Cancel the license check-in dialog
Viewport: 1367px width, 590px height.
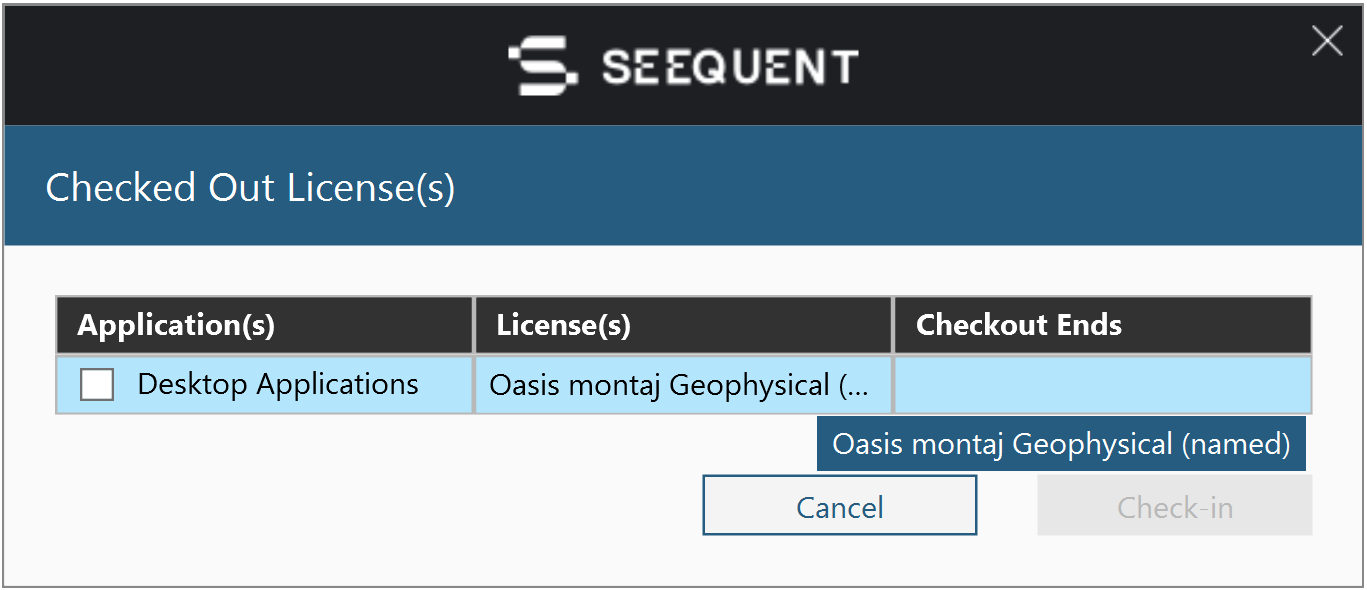839,505
